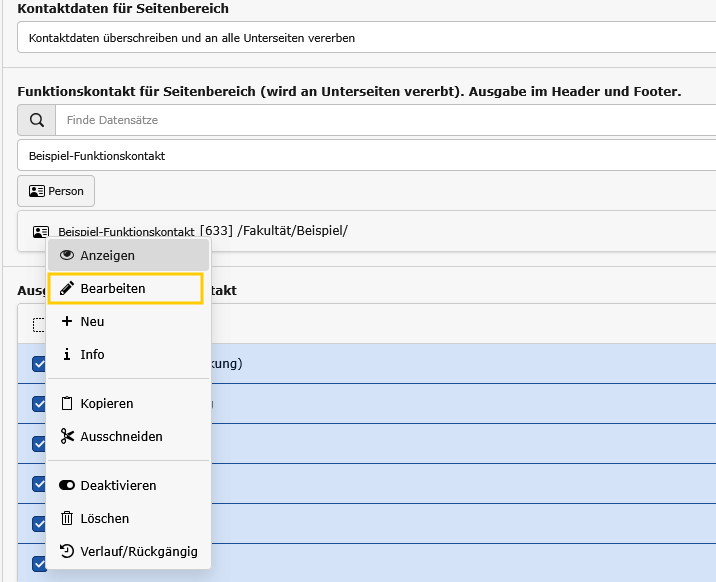
Task: Choose Info from the context menu
Action: point(92,355)
